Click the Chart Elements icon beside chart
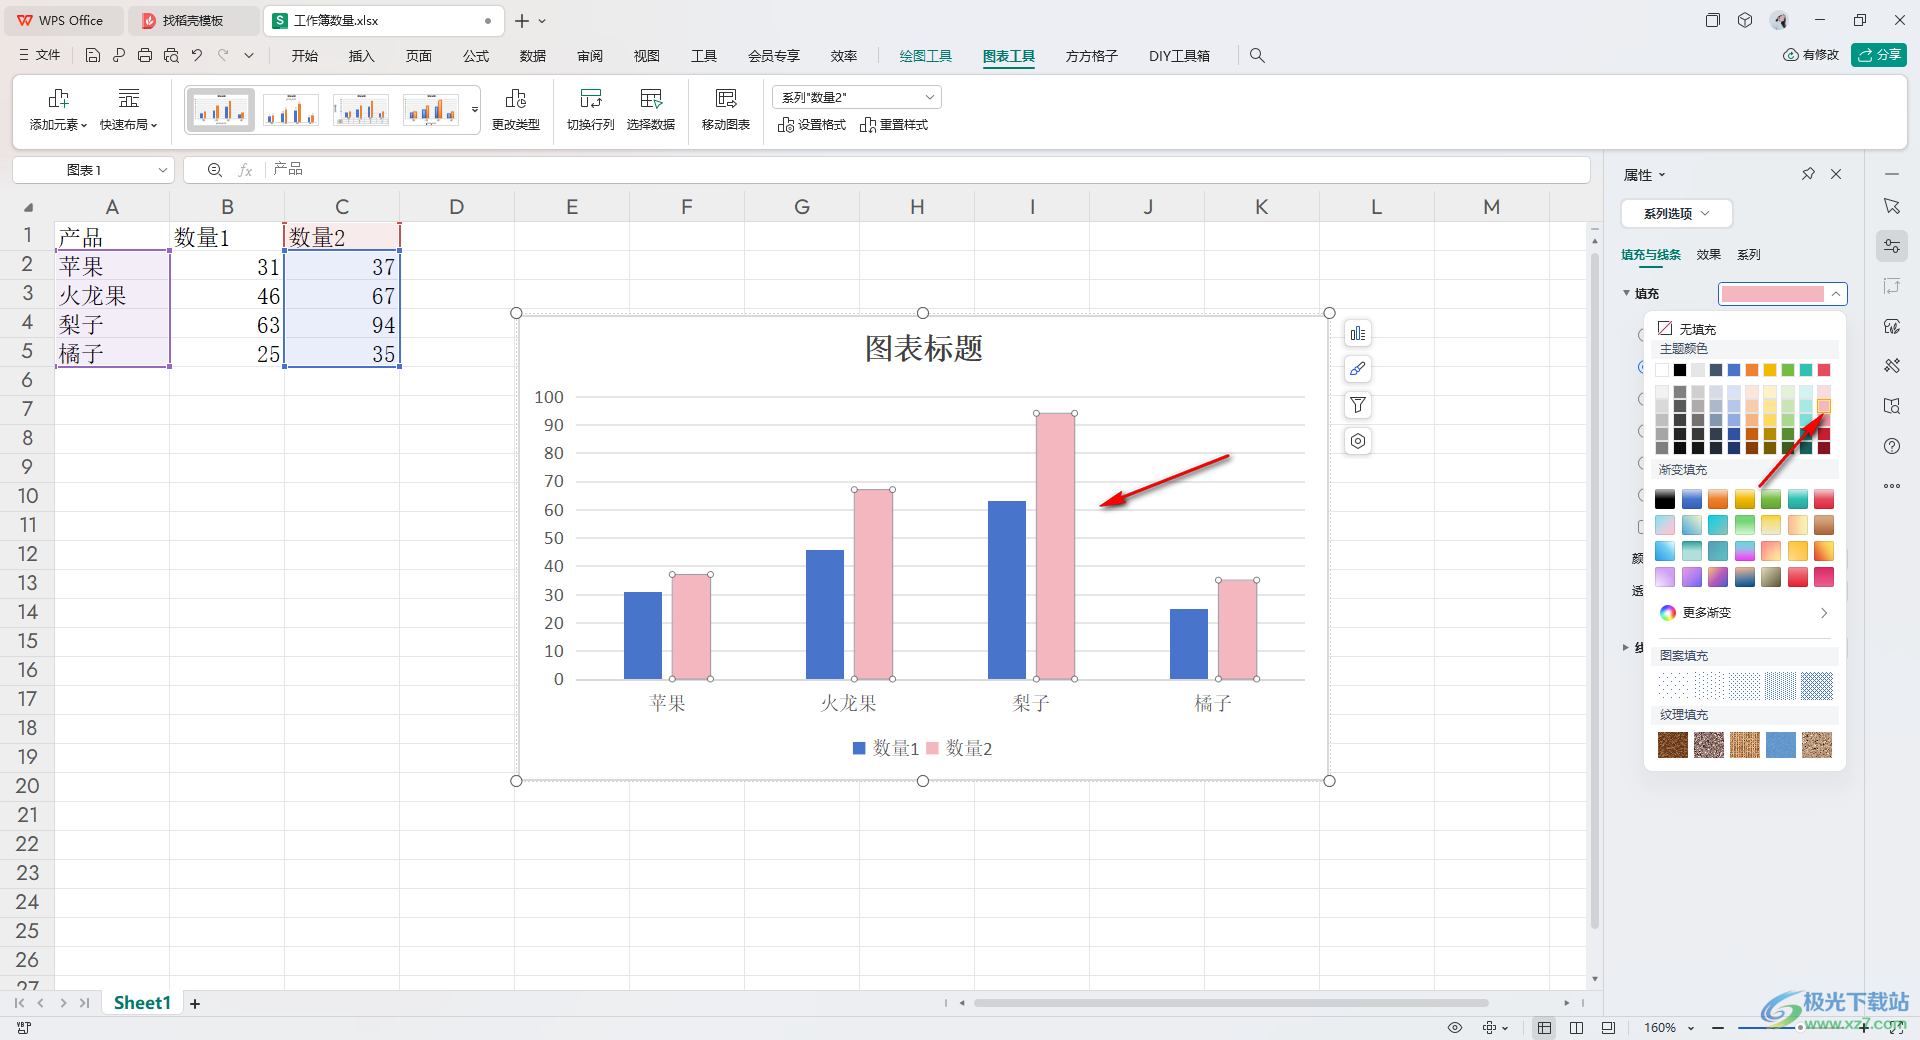Screen dimensions: 1920x1040 point(1357,334)
